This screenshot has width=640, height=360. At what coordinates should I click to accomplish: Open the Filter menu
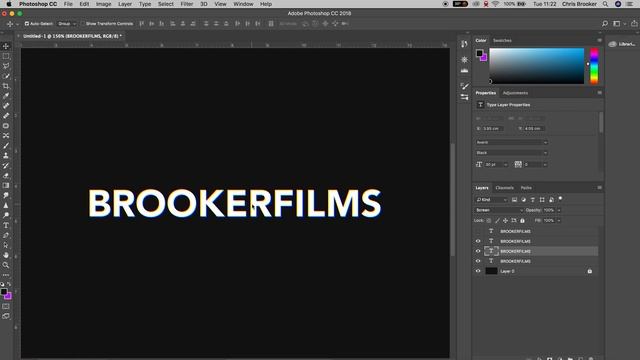pyautogui.click(x=187, y=4)
